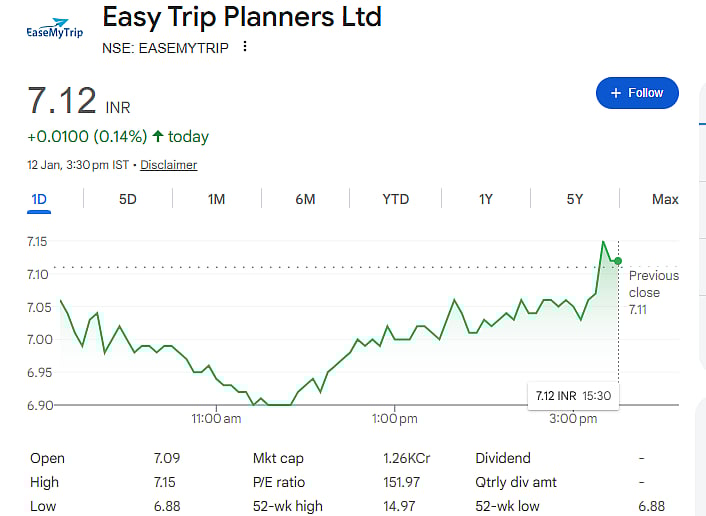Click the Mkt cap value 1.26KCr

click(x=407, y=458)
